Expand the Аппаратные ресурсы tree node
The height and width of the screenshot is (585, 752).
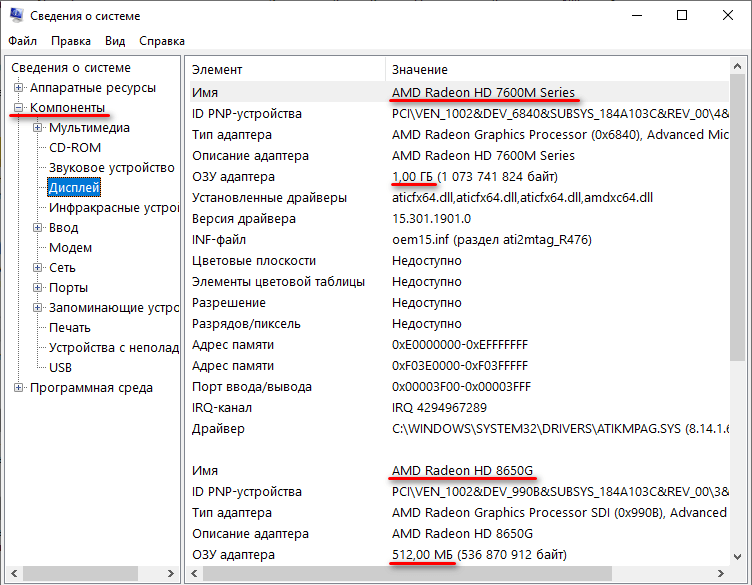coord(19,88)
